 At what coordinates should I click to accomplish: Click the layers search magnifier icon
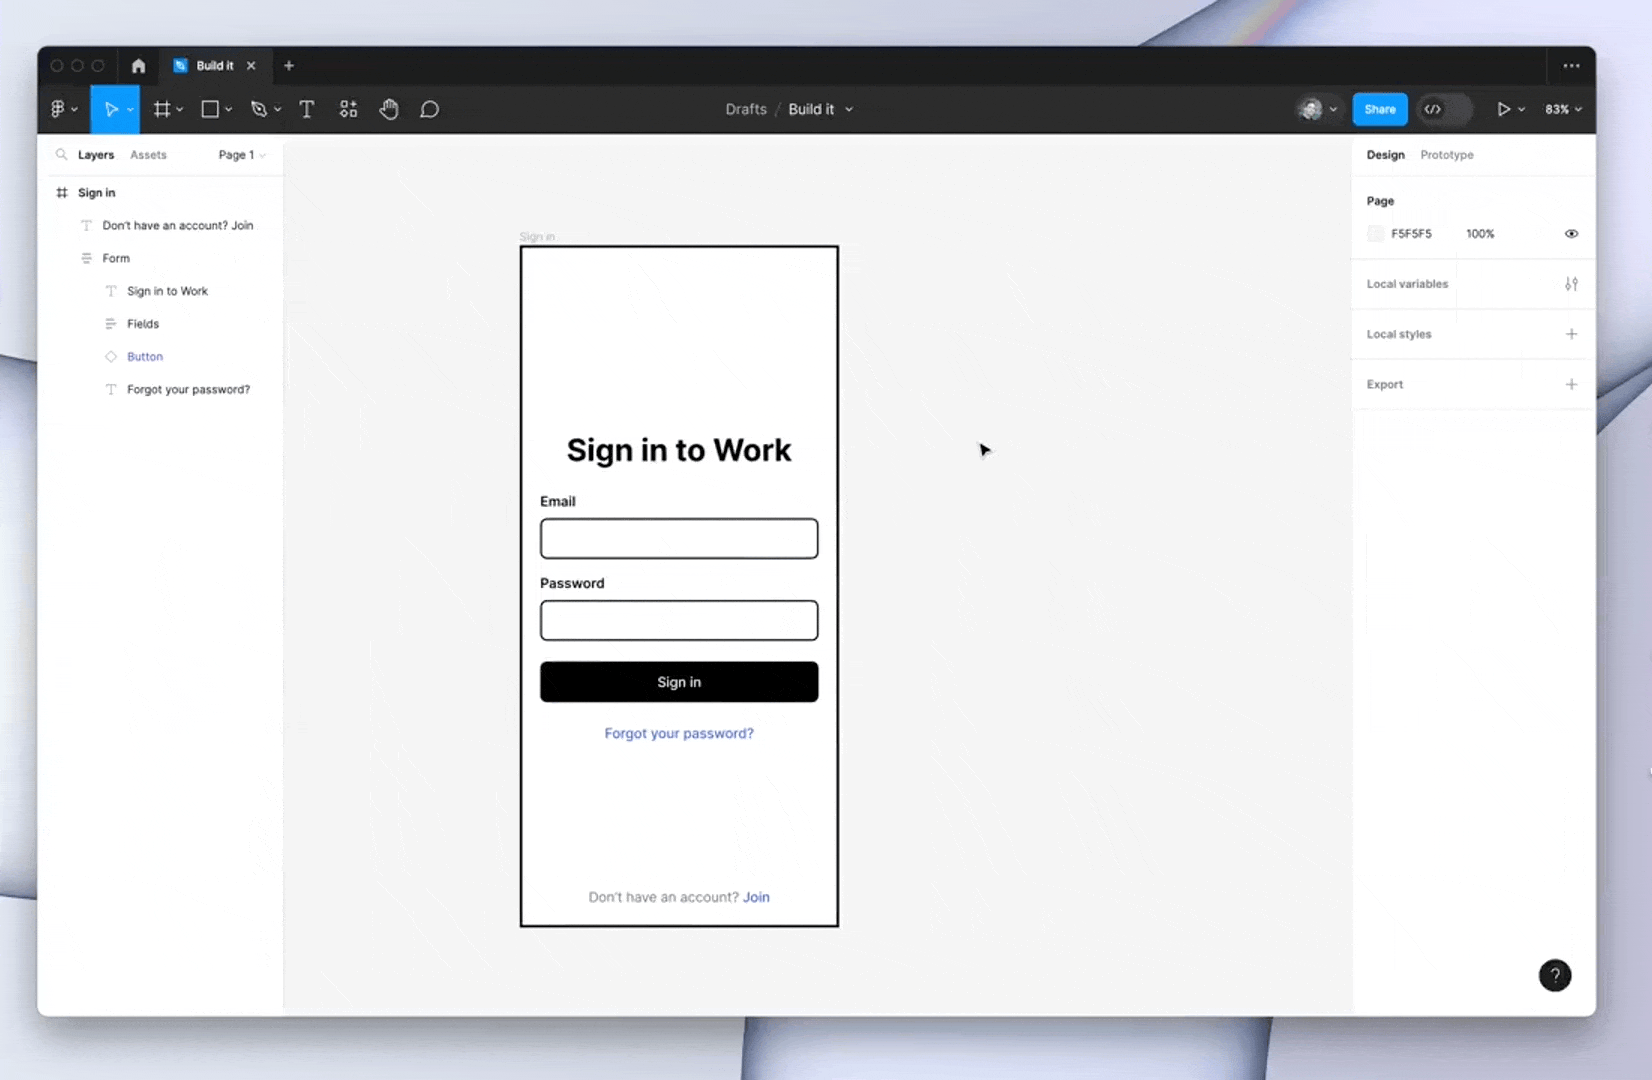[61, 155]
